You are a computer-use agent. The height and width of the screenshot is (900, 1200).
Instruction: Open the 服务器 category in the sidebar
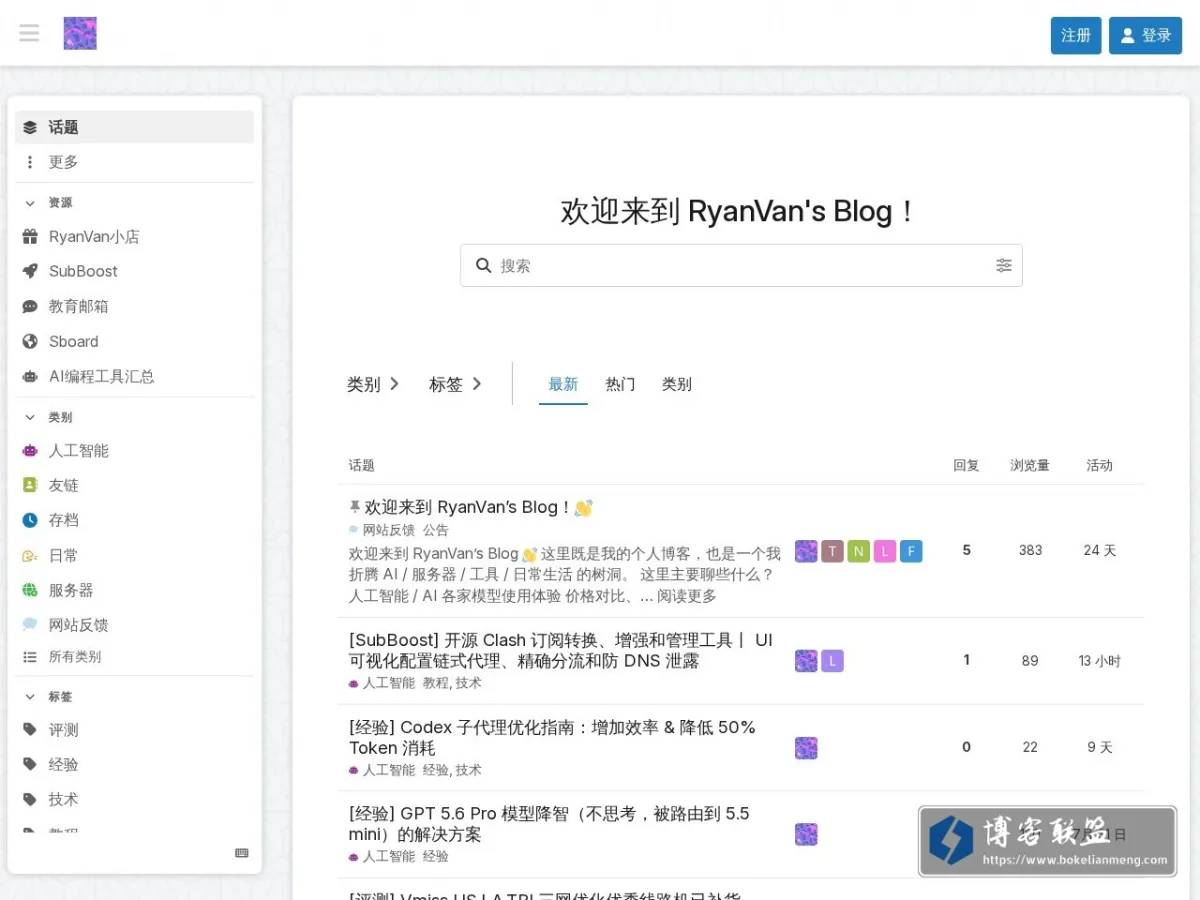point(134,590)
